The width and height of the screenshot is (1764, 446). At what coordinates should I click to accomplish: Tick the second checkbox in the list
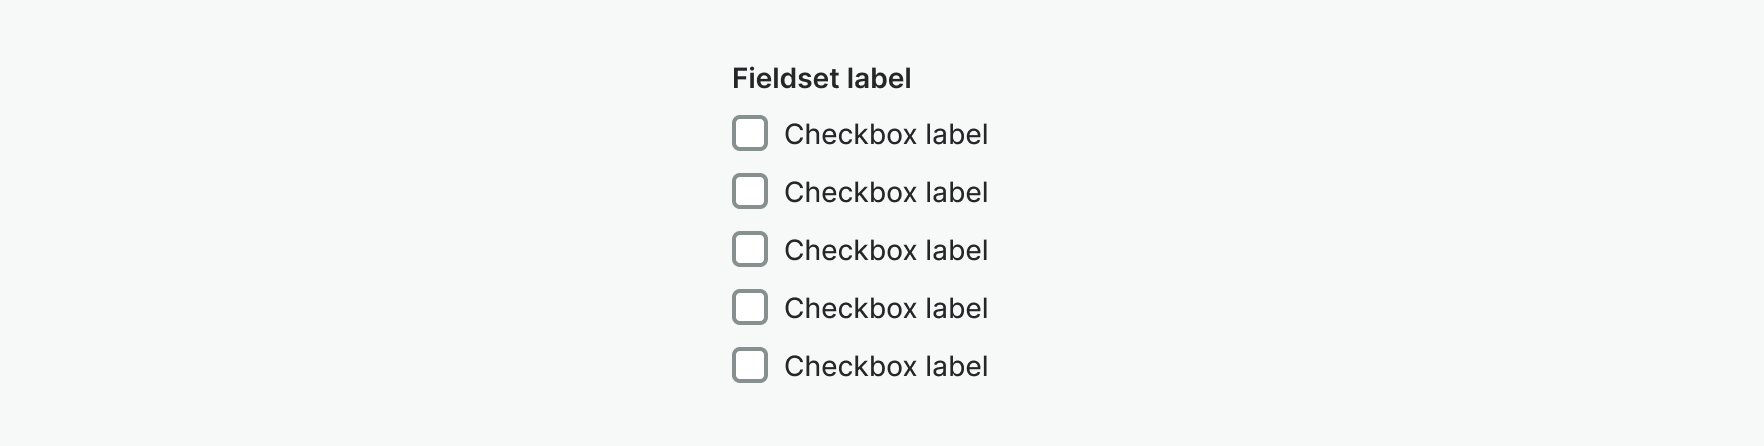click(750, 191)
